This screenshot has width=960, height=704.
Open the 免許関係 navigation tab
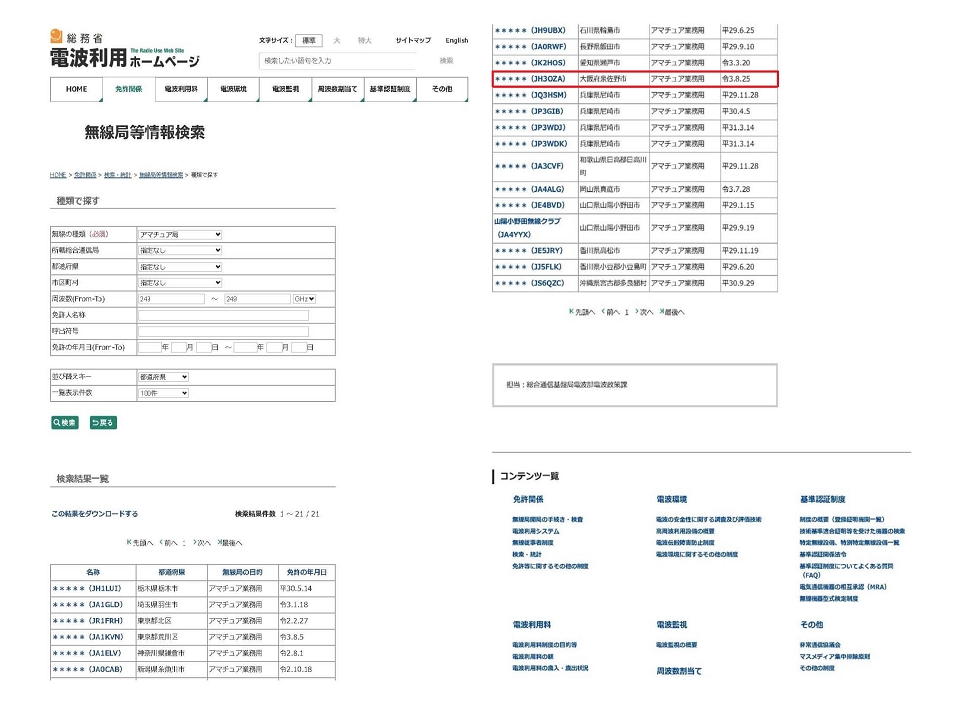click(129, 89)
